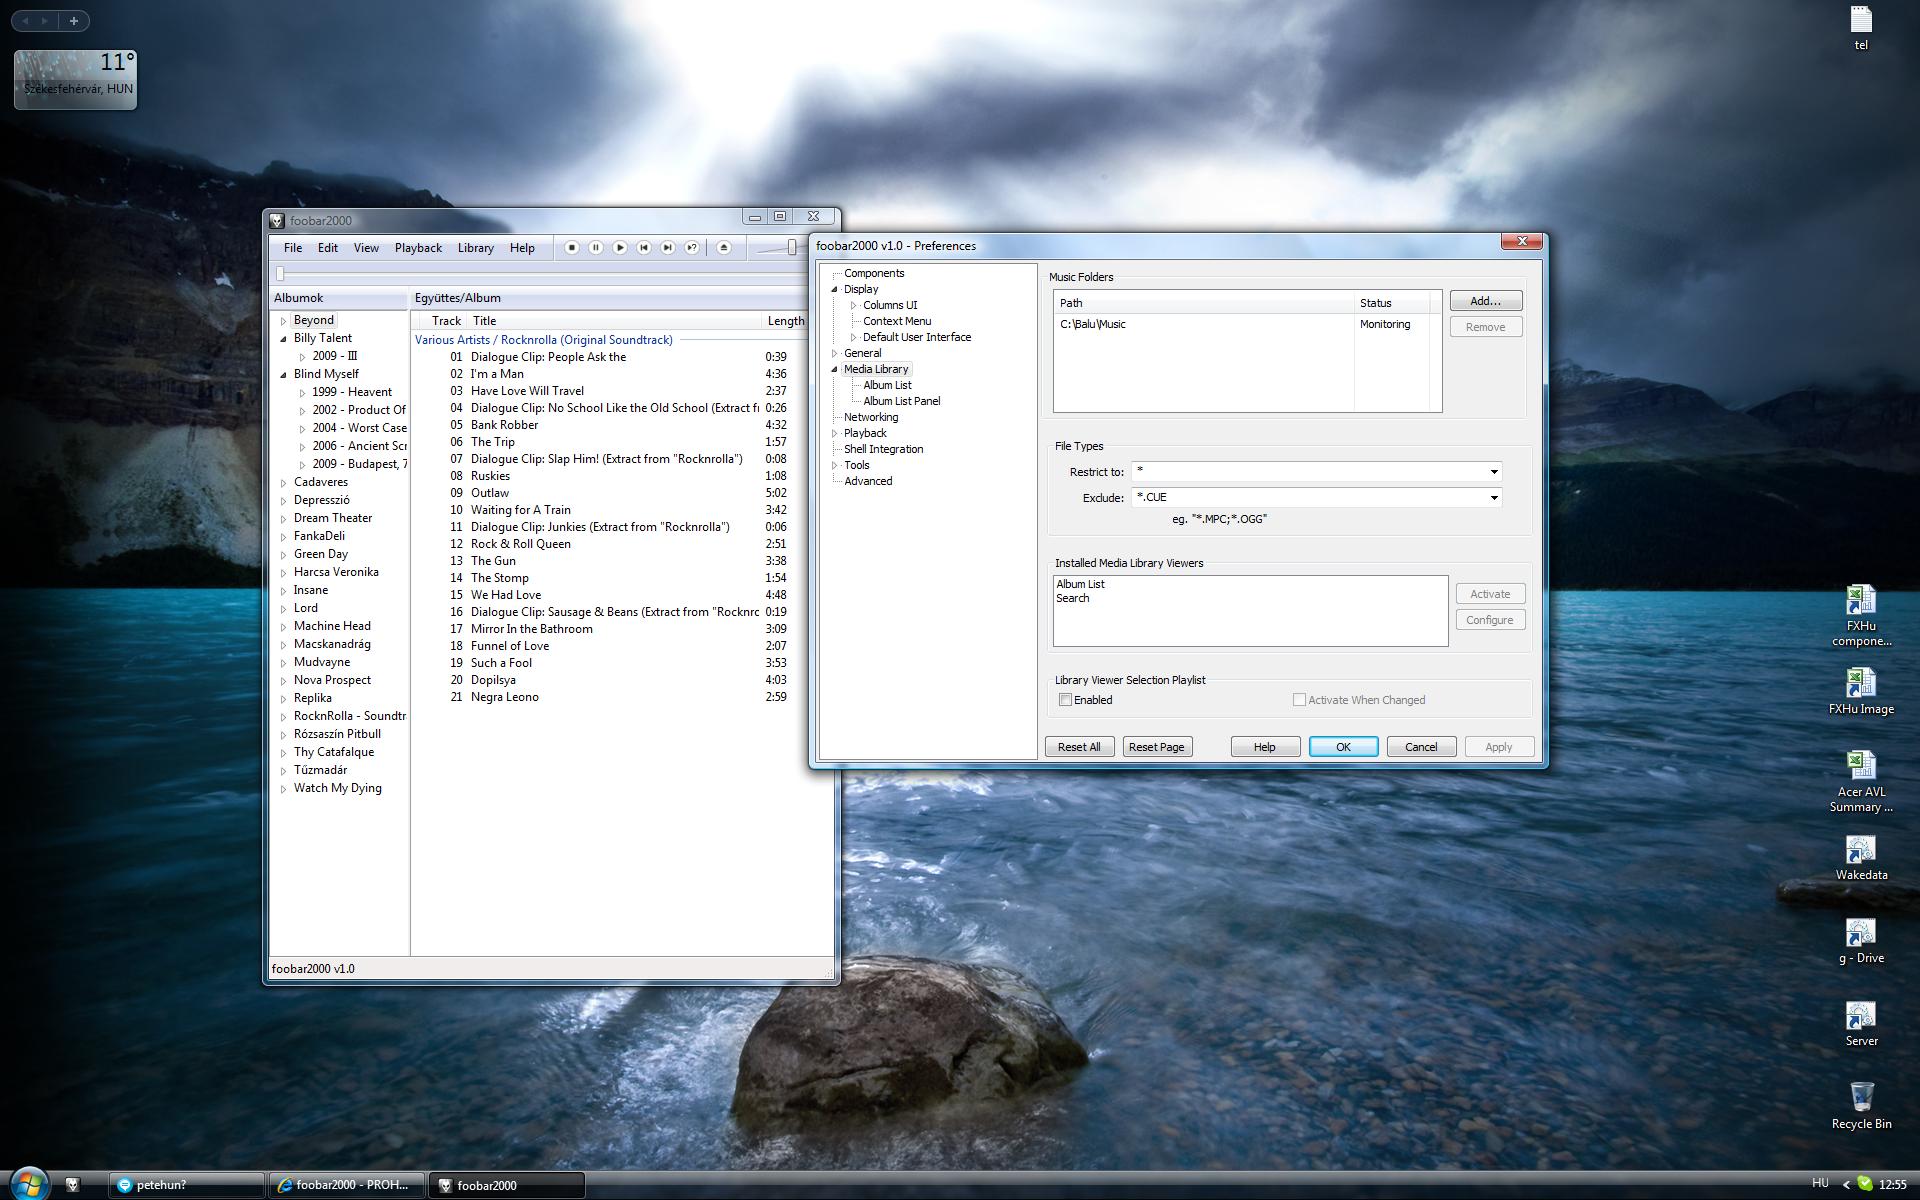The height and width of the screenshot is (1200, 1920).
Task: Open the Exclude dropdown
Action: 1494,498
